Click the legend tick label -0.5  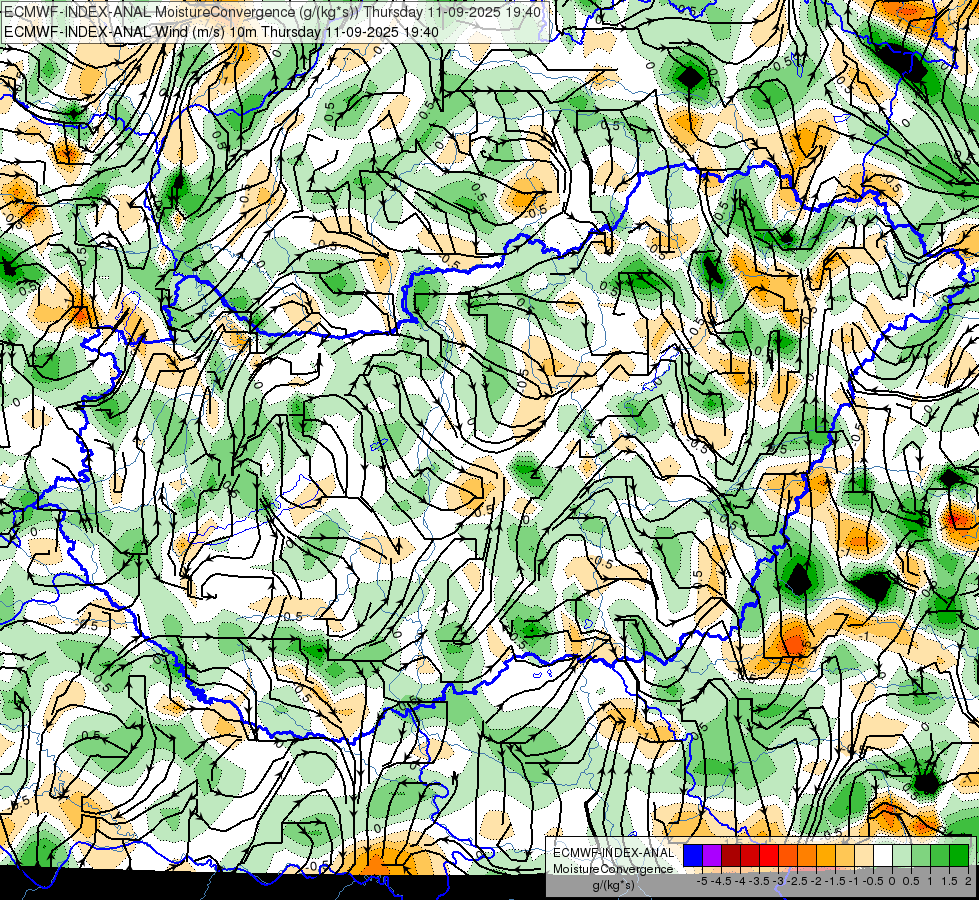point(873,881)
